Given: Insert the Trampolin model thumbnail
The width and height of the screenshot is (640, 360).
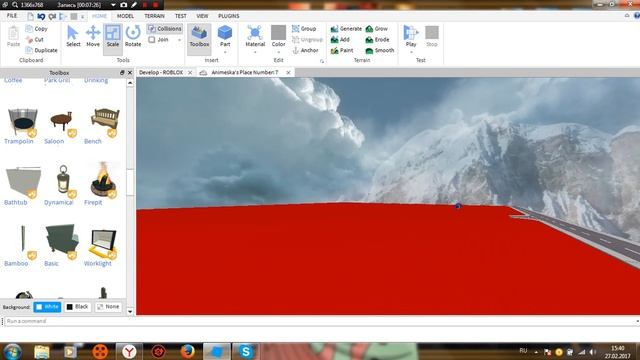Looking at the screenshot, I should coord(22,121).
